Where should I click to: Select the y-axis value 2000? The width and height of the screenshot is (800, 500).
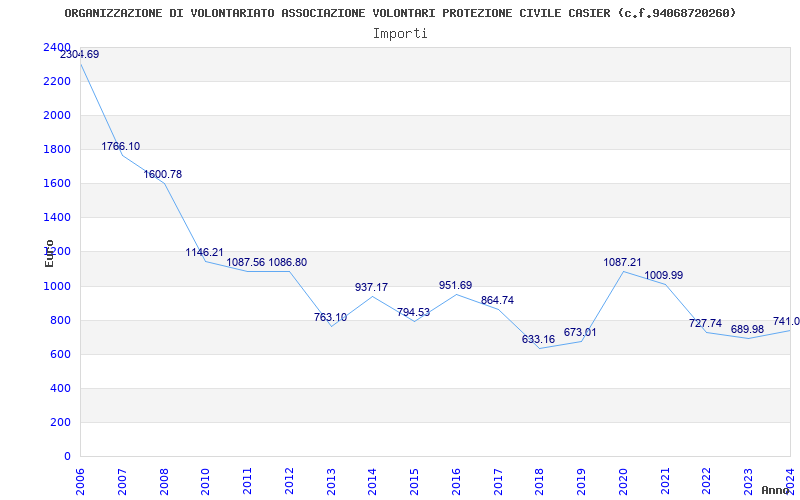coord(57,115)
